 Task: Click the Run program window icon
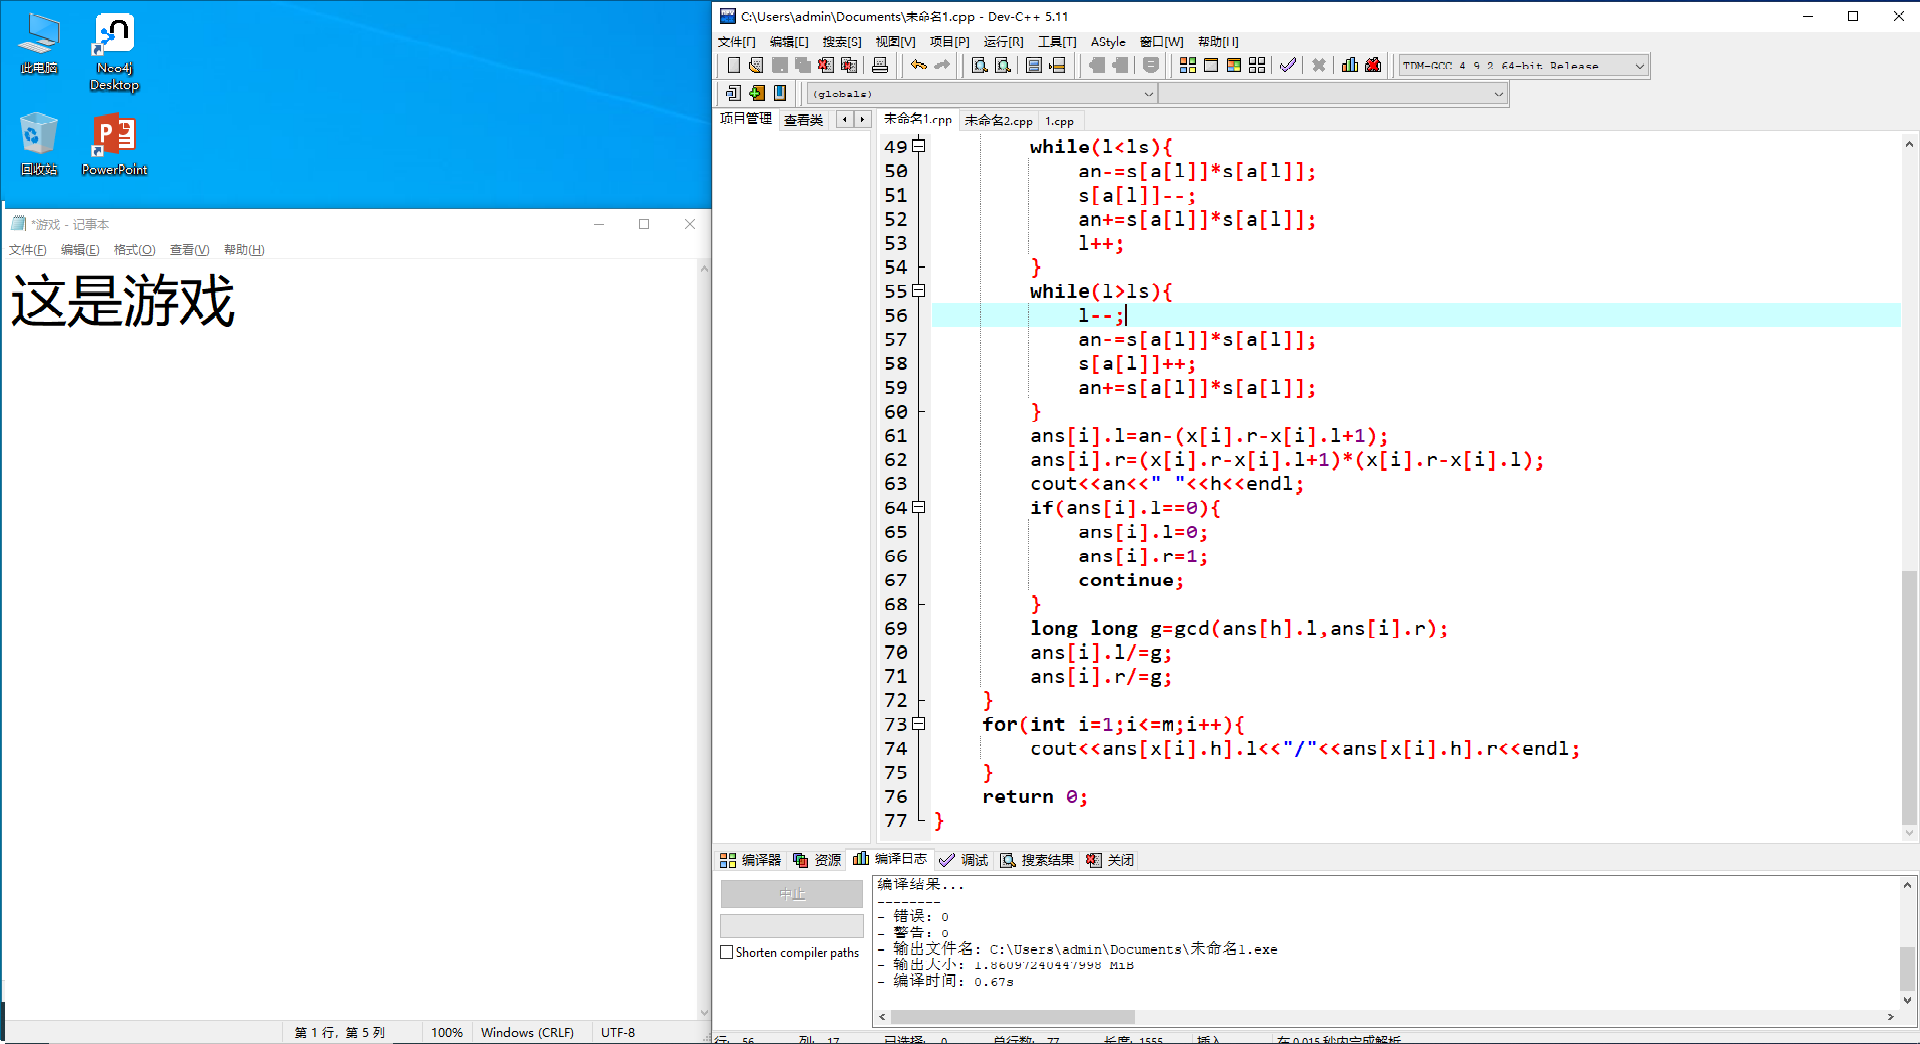[1211, 65]
